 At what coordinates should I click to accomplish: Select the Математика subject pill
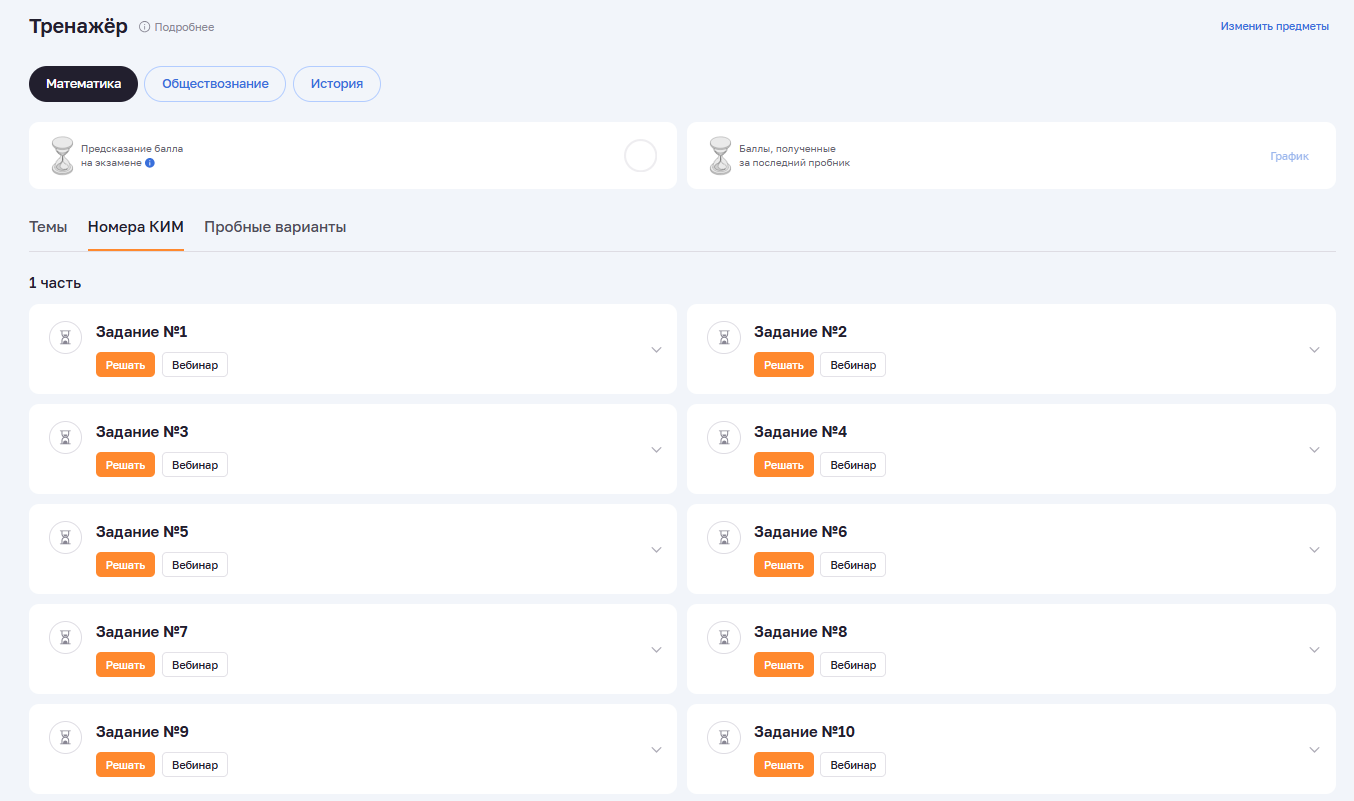83,84
